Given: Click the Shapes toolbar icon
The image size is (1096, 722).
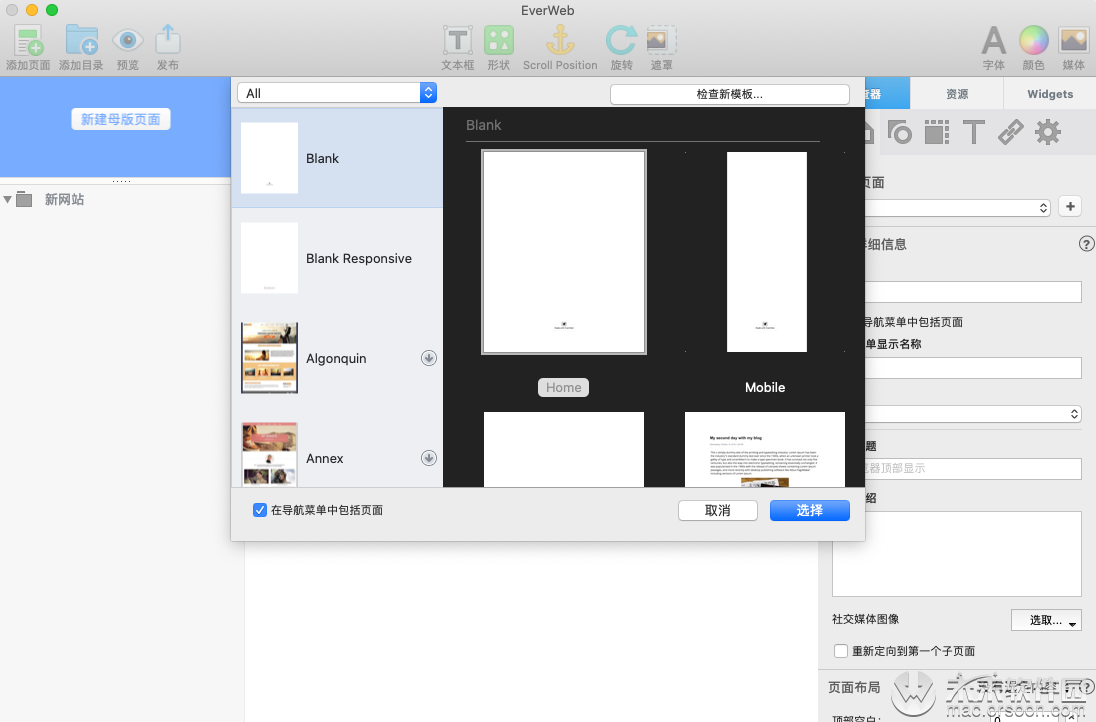Looking at the screenshot, I should pos(499,41).
